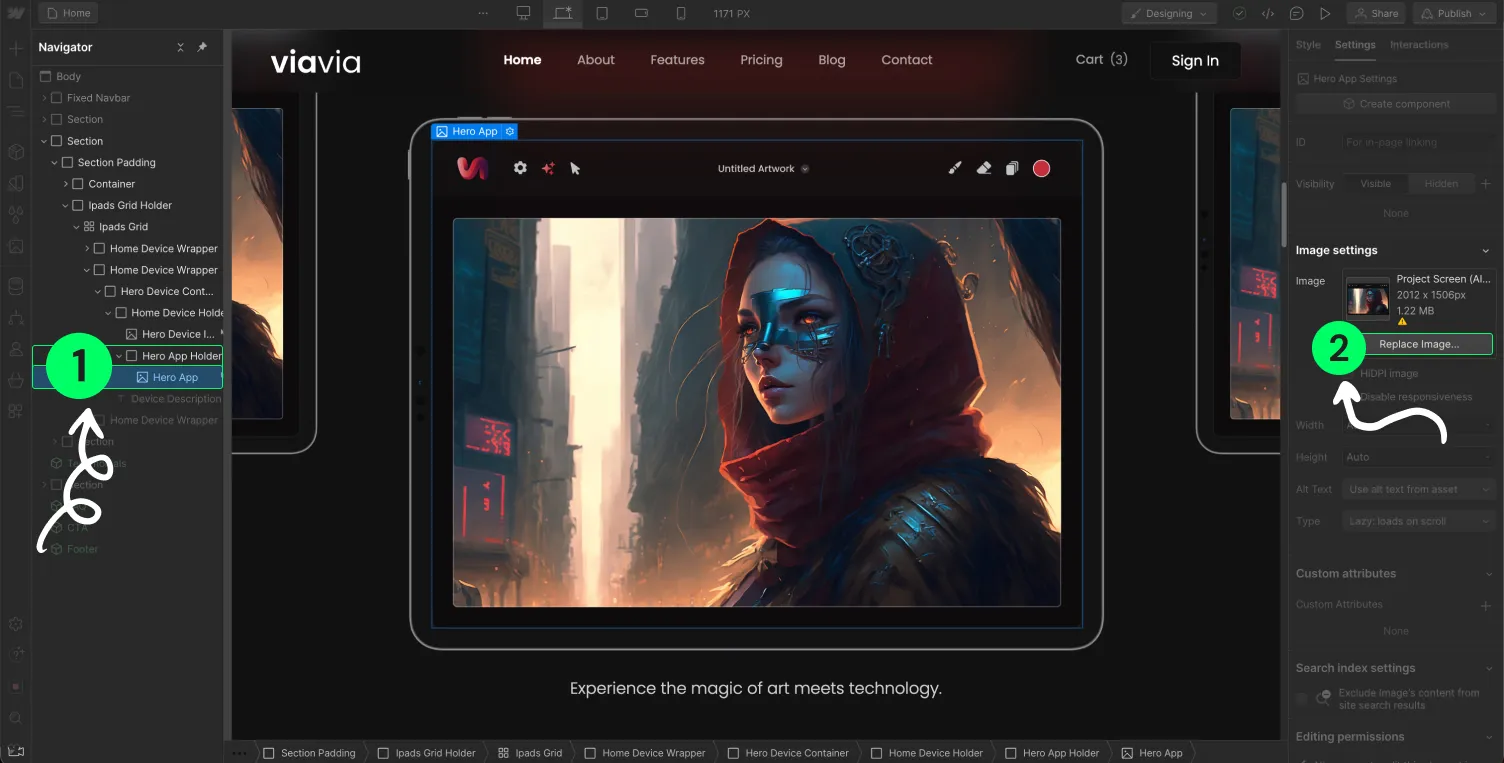The width and height of the screenshot is (1504, 763).
Task: Open the Type lazy loading dropdown
Action: (x=1419, y=521)
